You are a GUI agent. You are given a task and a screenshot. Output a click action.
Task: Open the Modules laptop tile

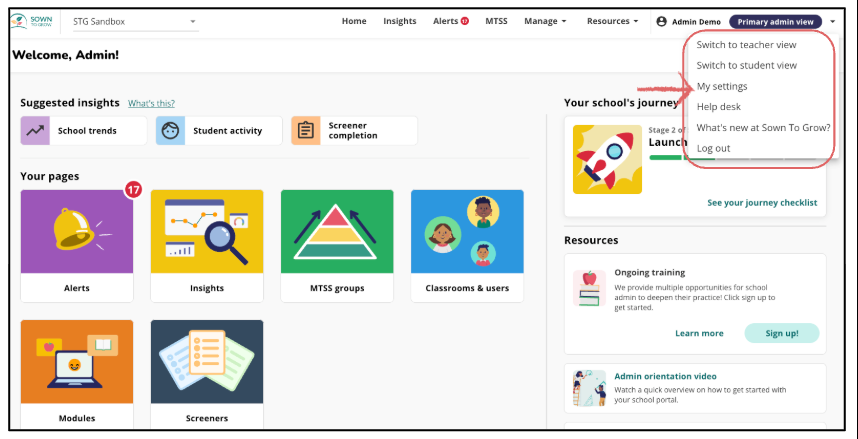[x=76, y=362]
